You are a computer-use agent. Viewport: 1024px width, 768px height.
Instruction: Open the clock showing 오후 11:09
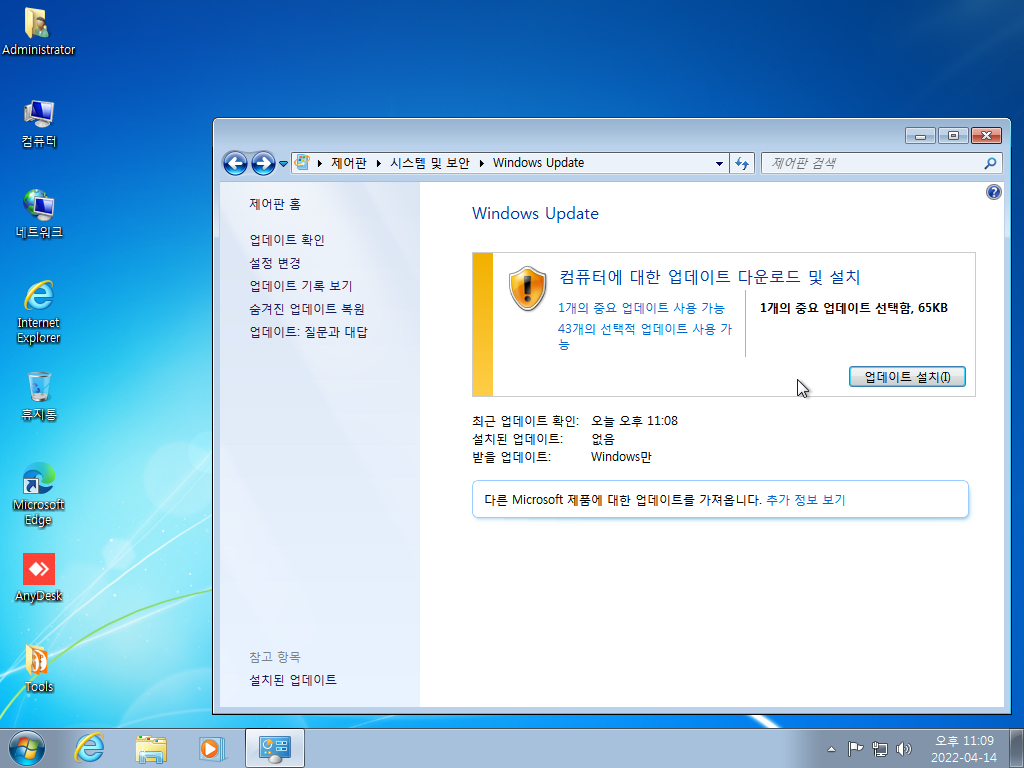[x=964, y=749]
